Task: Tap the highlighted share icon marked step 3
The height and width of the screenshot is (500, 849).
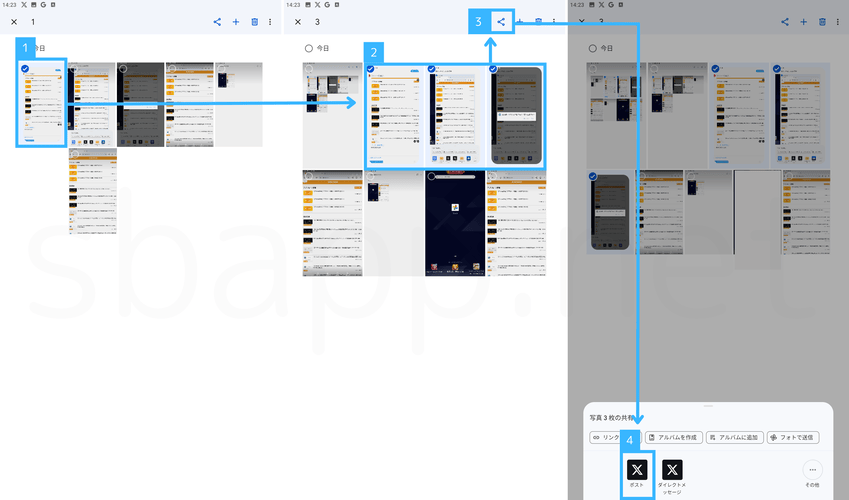Action: pyautogui.click(x=501, y=21)
